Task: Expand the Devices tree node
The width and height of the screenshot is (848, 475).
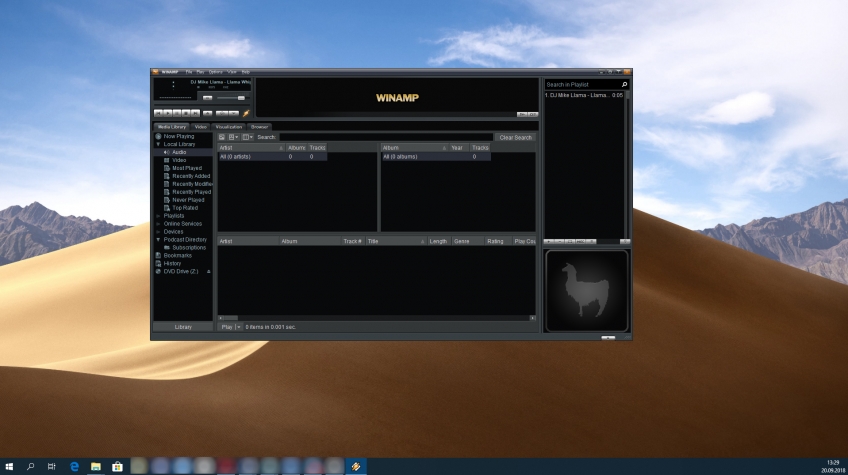Action: click(158, 232)
